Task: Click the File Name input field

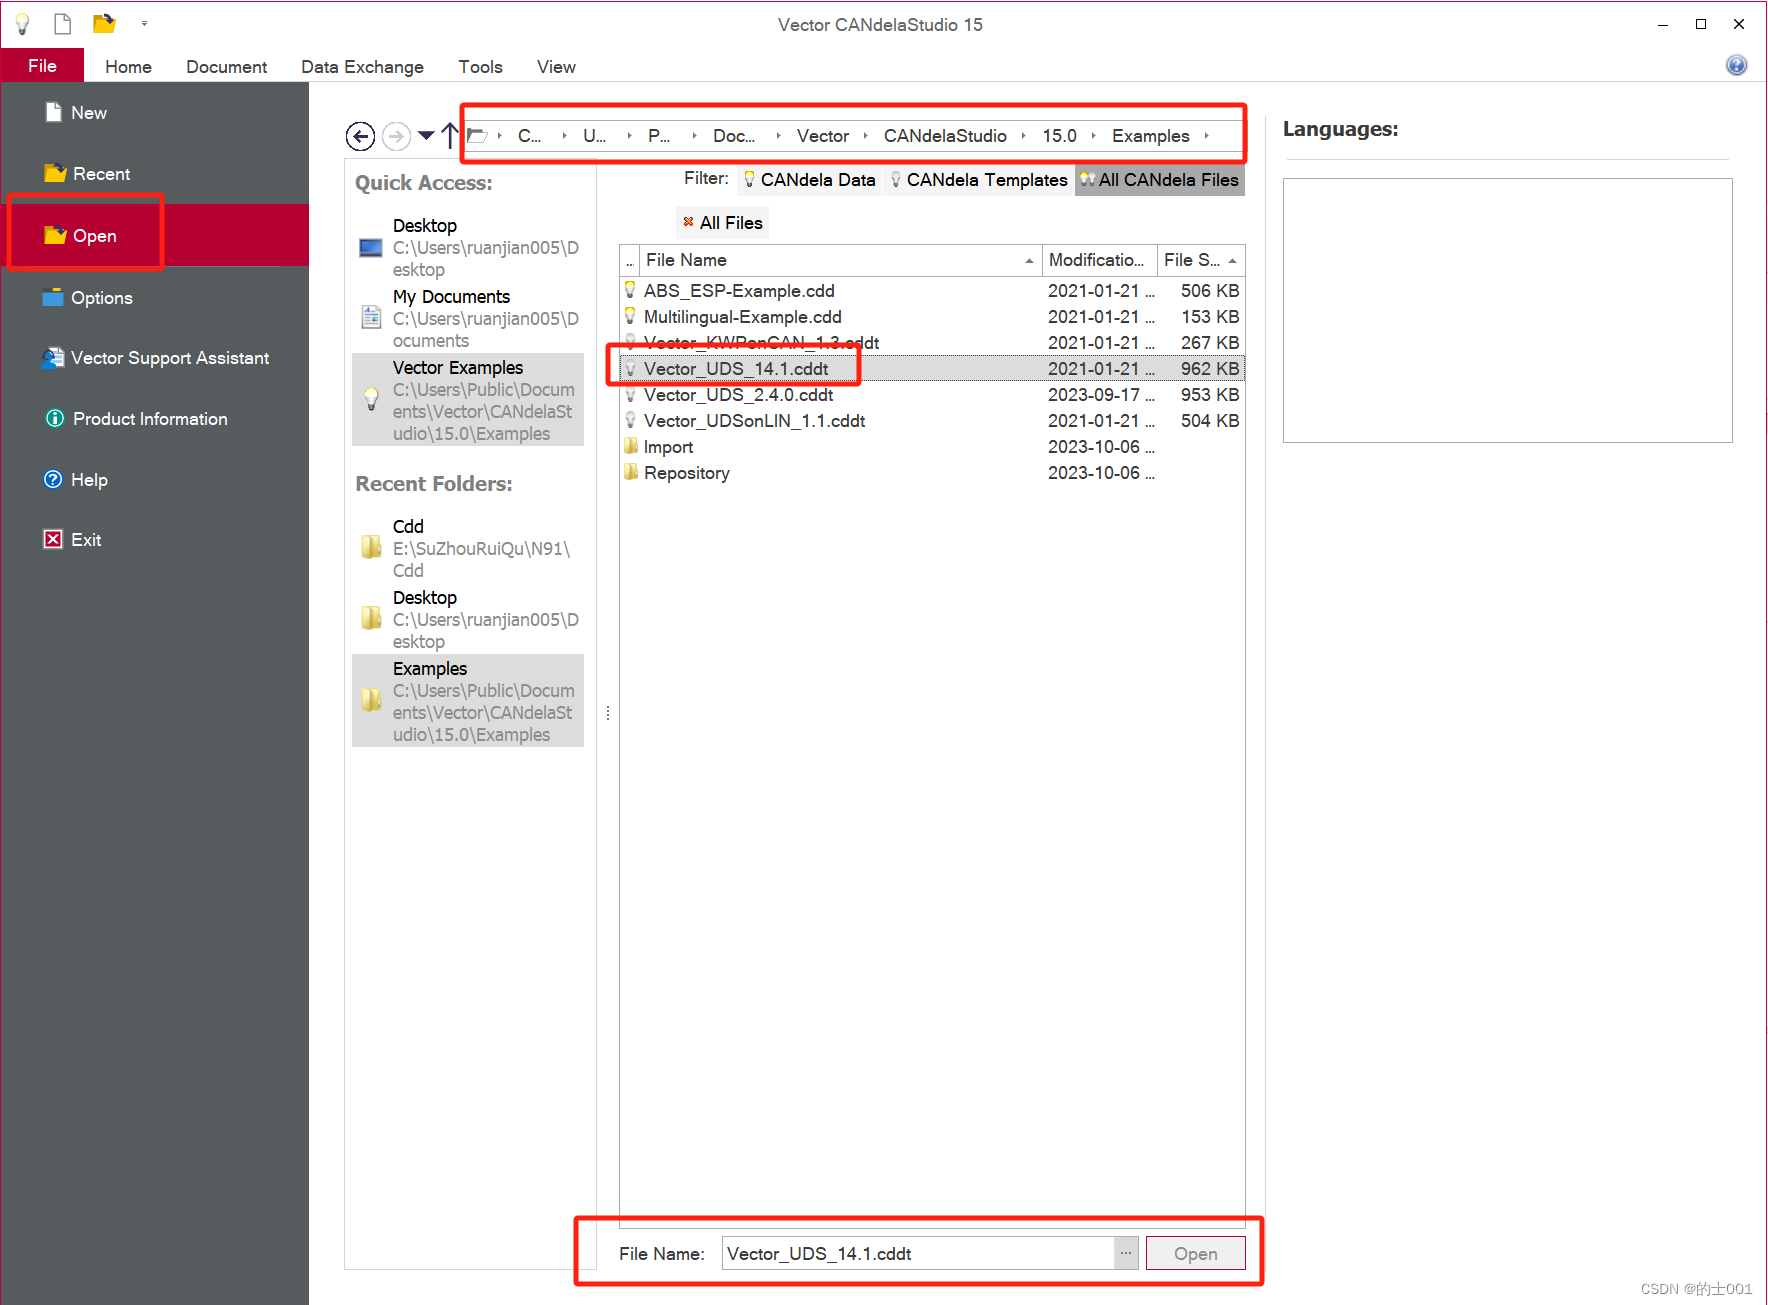Action: [918, 1254]
